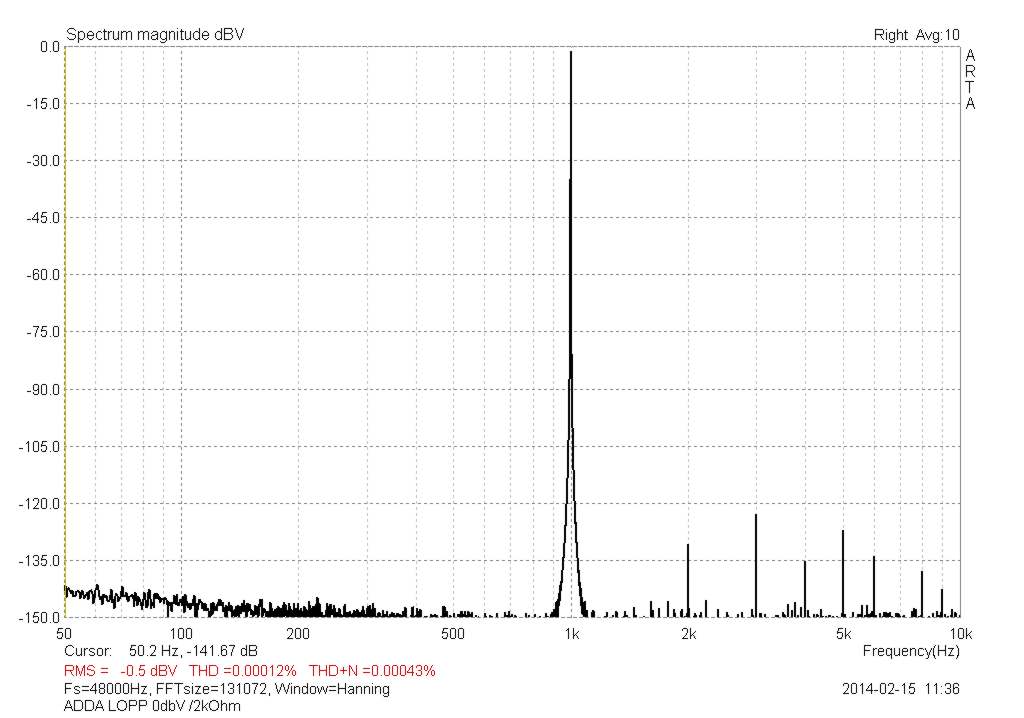
Task: Click the 'Spectrum magnitude dBV' title
Action: [x=155, y=35]
